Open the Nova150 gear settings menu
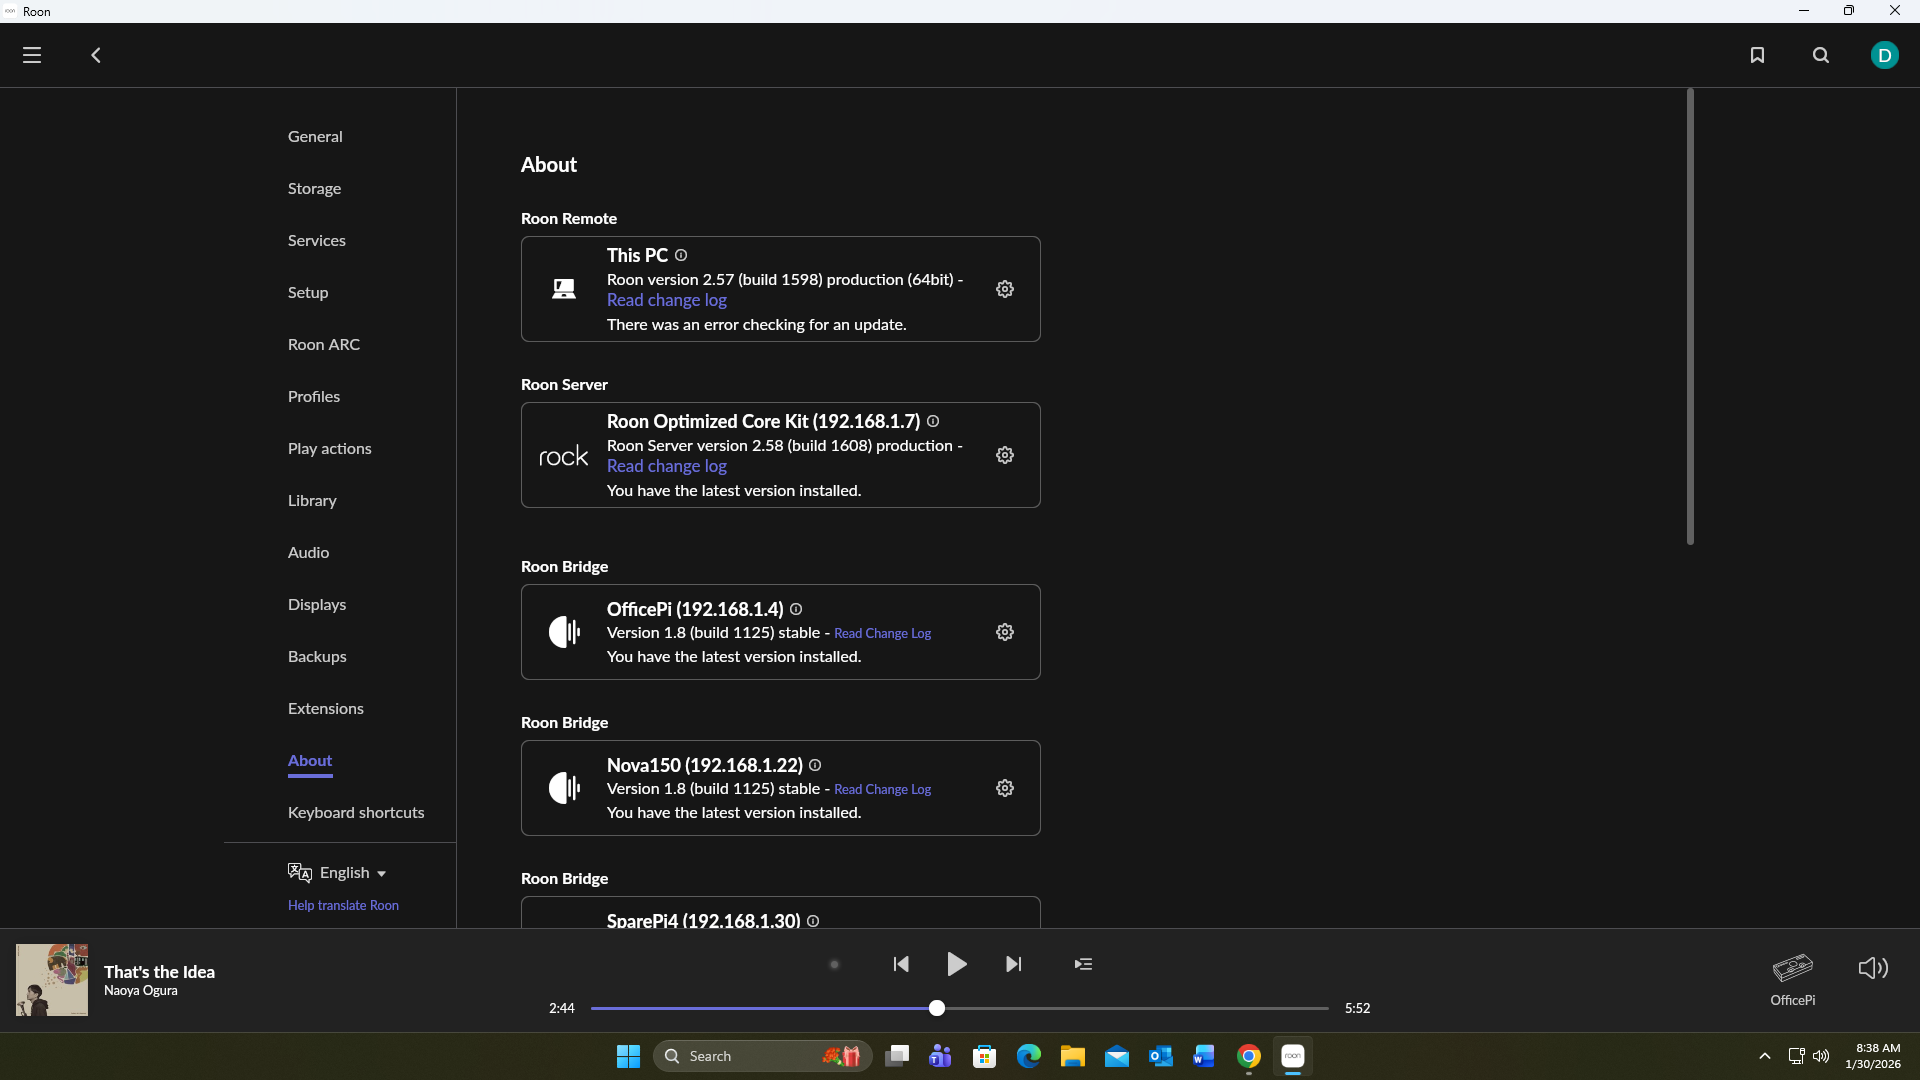 point(1005,788)
